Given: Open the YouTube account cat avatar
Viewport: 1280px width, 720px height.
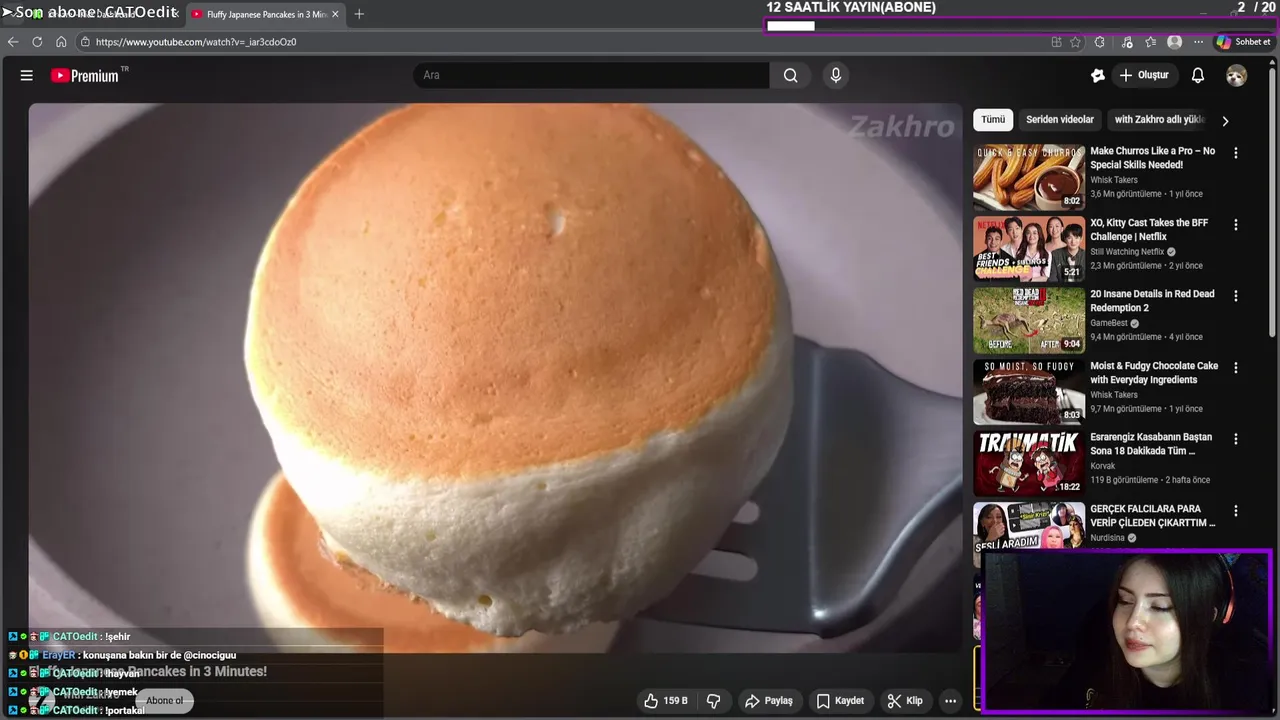Looking at the screenshot, I should point(1237,75).
